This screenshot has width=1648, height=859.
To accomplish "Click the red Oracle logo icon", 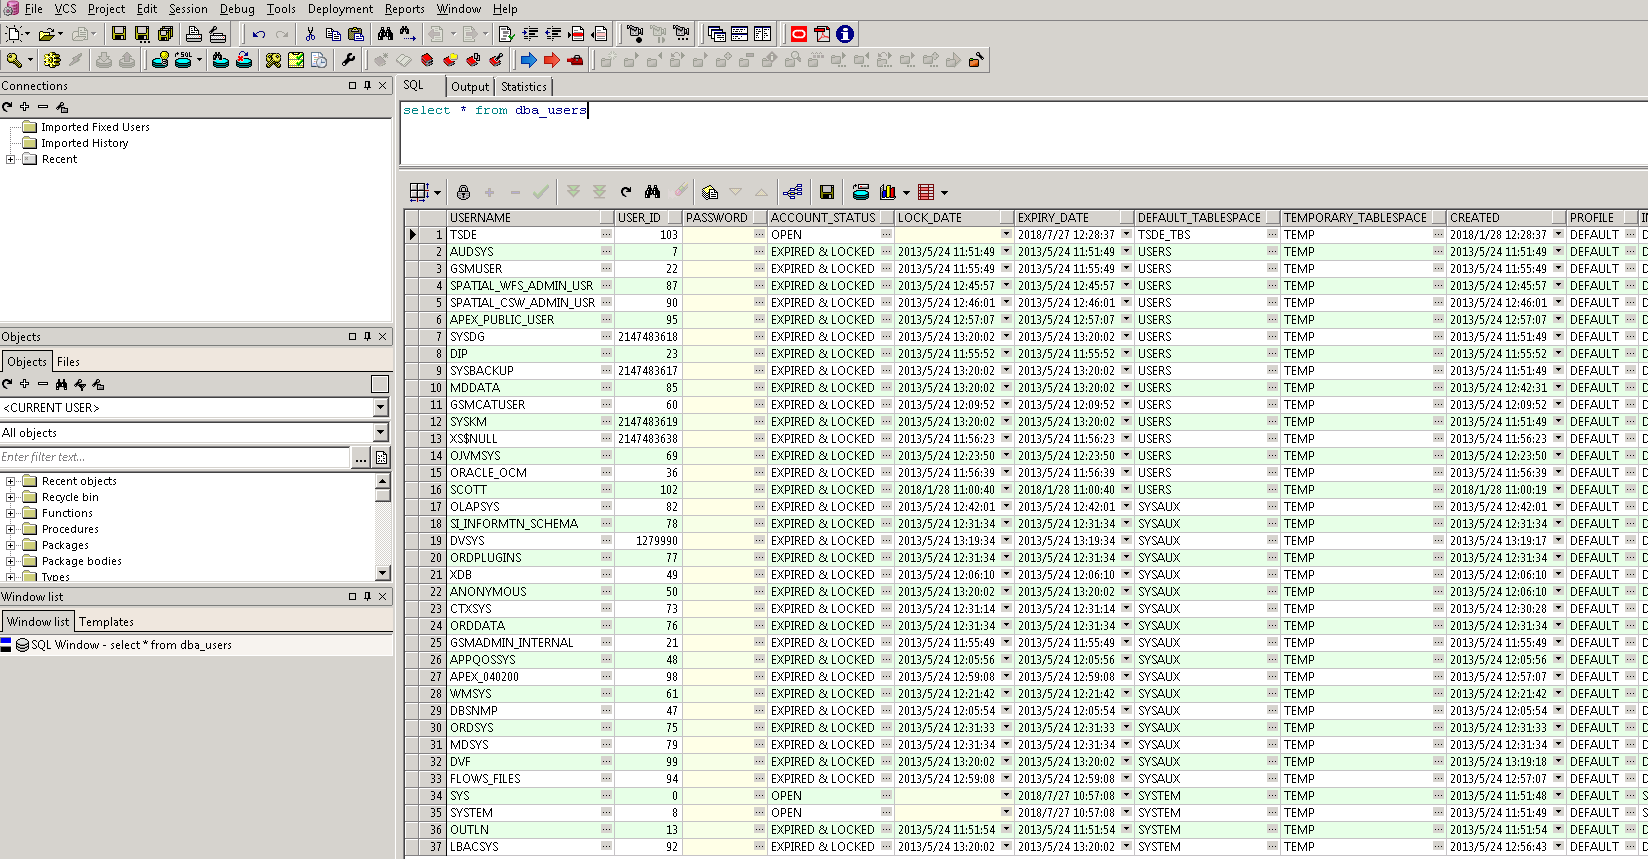I will point(798,34).
